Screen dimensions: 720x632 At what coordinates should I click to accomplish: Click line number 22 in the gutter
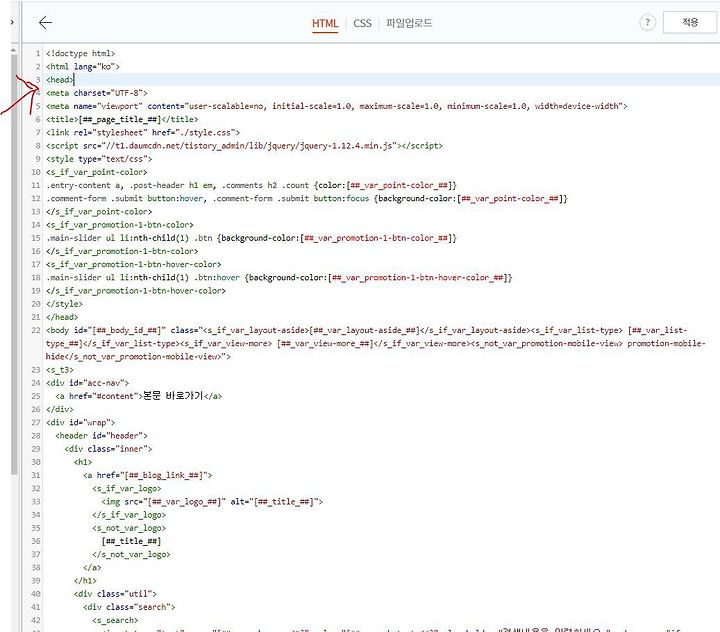[x=36, y=331]
